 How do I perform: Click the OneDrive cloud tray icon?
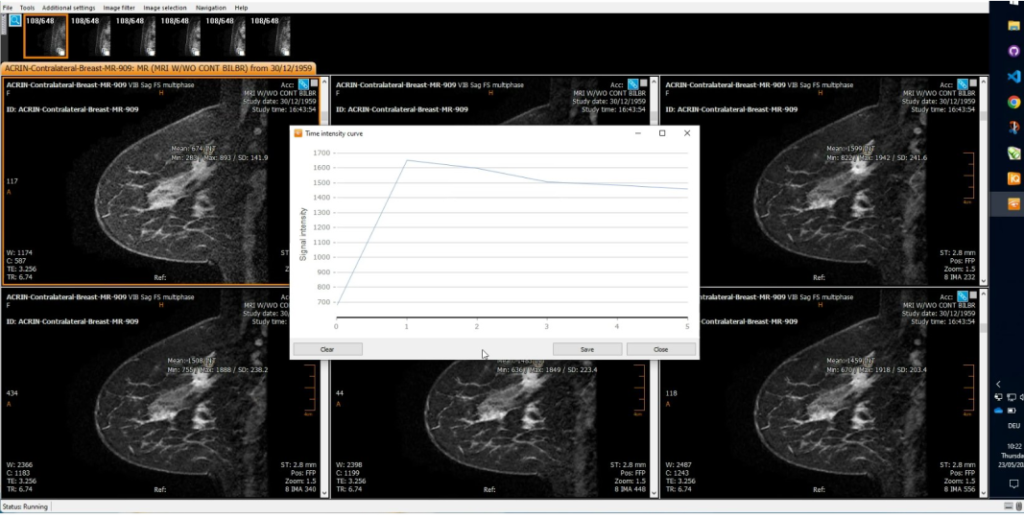pyautogui.click(x=998, y=410)
